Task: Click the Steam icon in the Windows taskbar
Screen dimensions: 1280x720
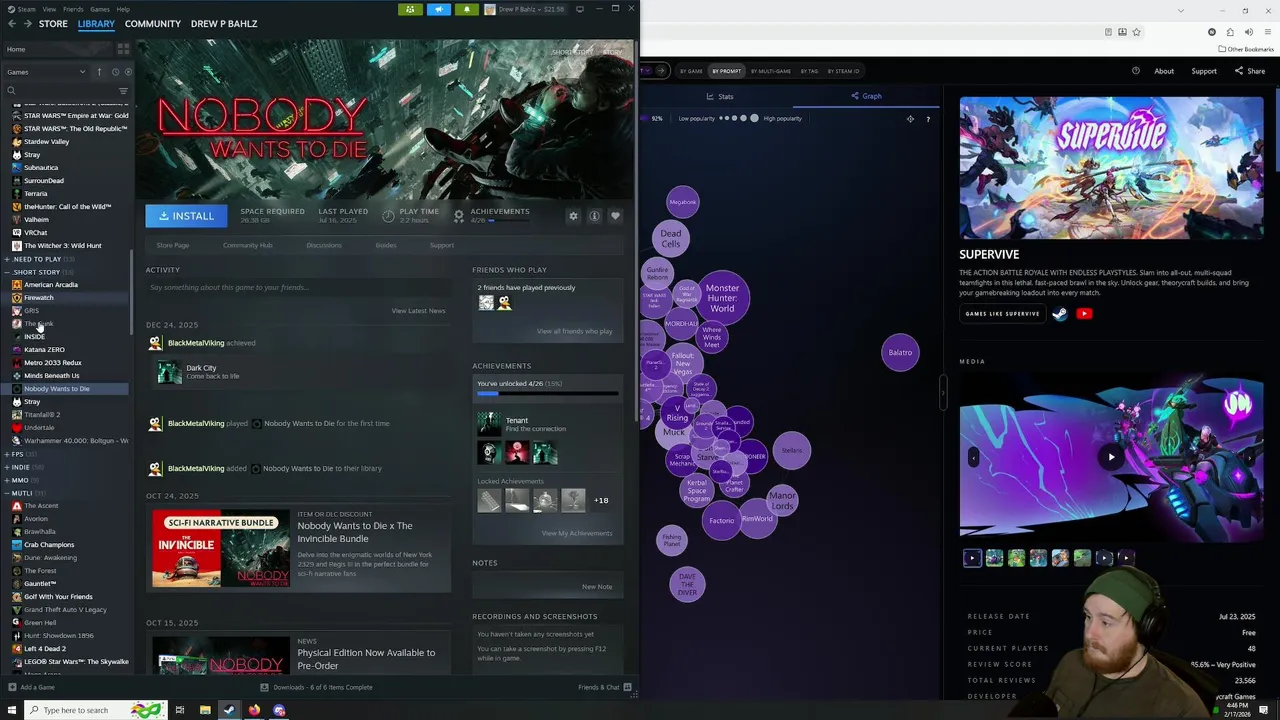Action: point(229,710)
